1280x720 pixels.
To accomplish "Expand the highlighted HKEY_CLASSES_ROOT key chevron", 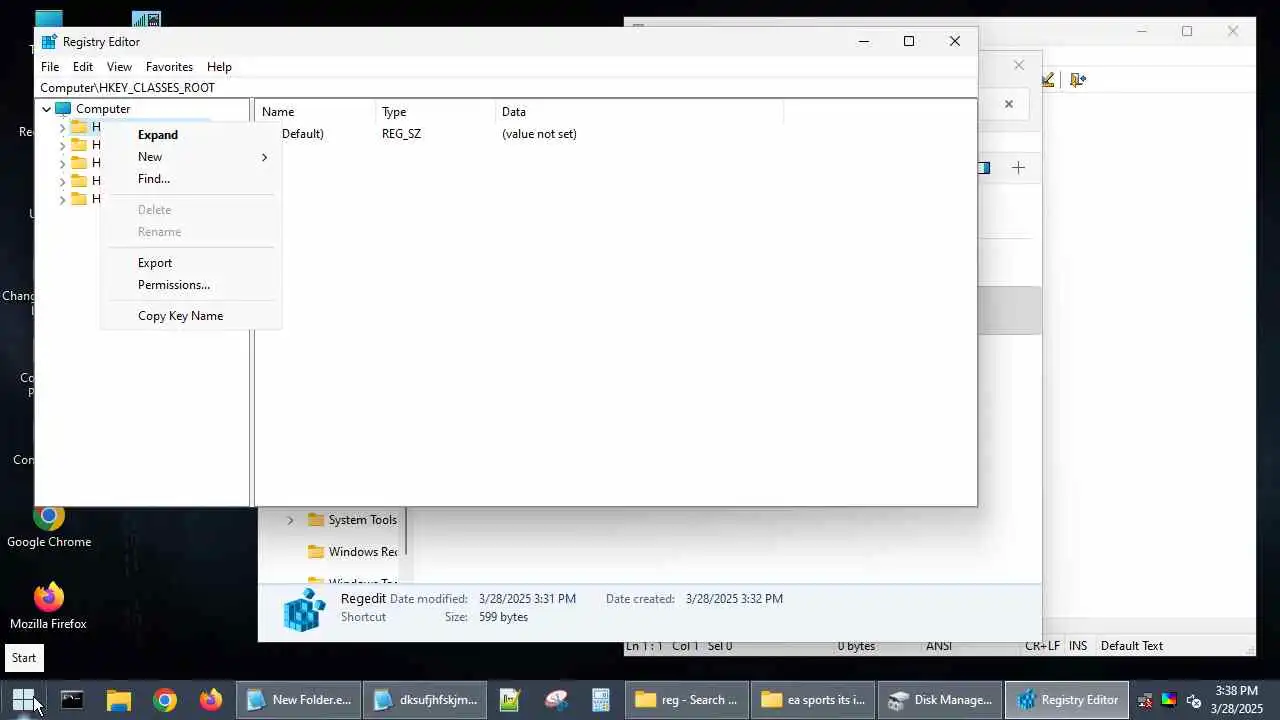I will click(62, 128).
